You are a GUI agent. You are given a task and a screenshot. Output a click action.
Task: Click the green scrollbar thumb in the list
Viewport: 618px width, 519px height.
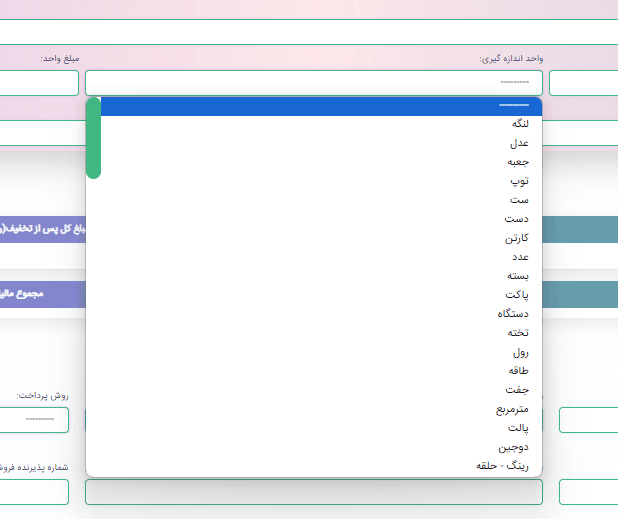[93, 138]
